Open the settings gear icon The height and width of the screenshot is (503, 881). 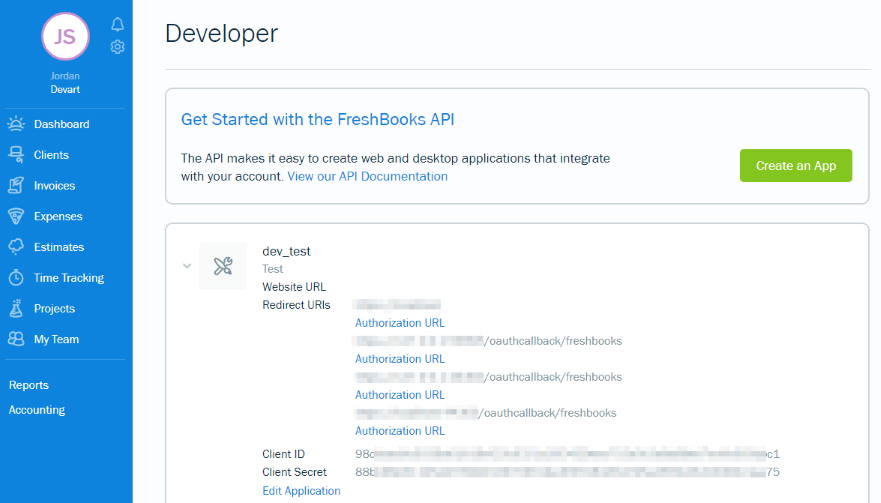point(117,47)
